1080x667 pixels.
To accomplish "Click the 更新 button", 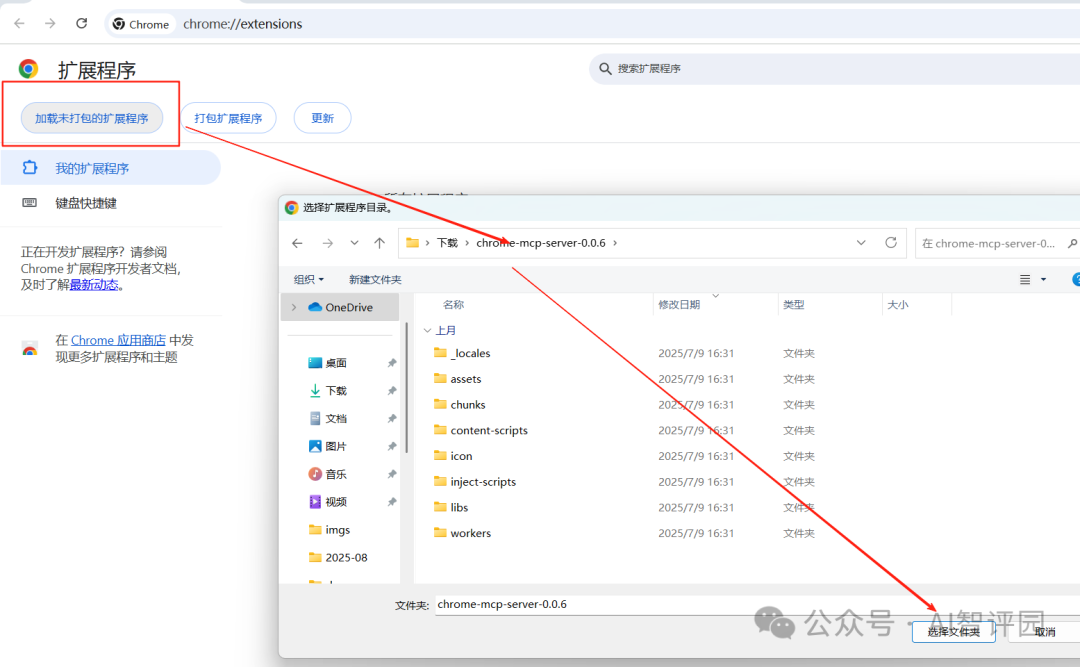I will coord(322,118).
